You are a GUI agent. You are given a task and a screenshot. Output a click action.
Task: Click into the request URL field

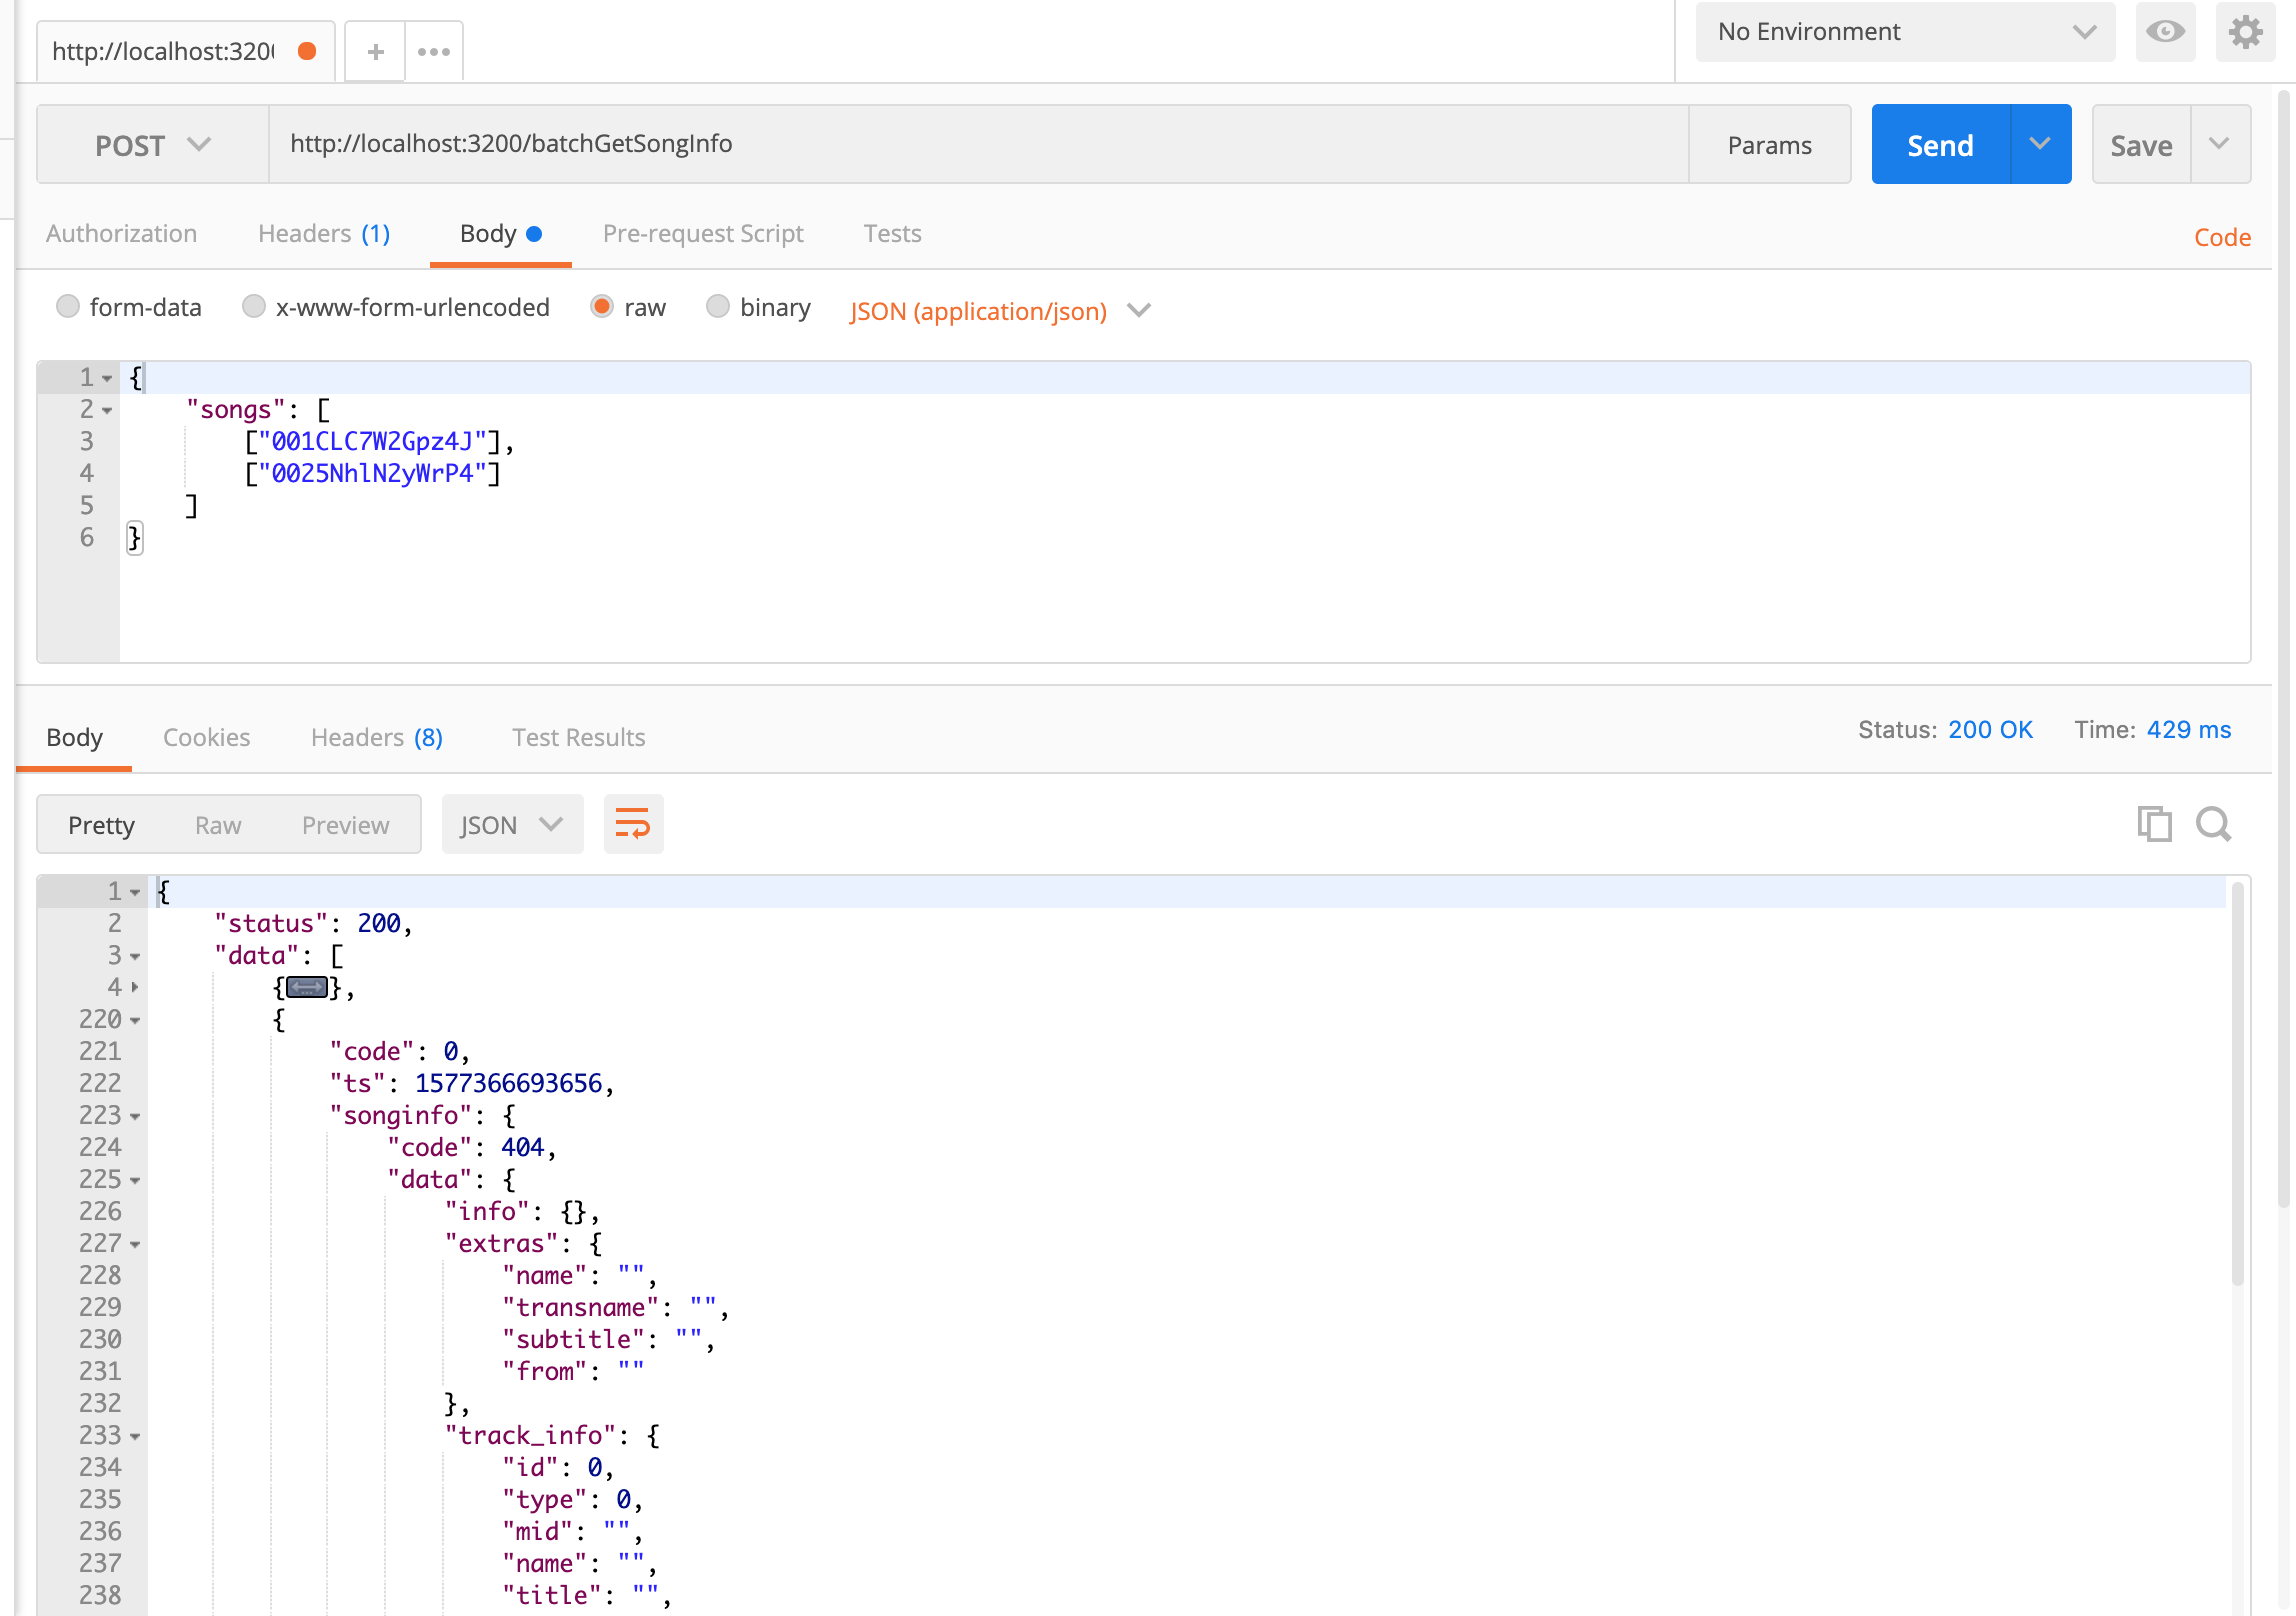978,144
